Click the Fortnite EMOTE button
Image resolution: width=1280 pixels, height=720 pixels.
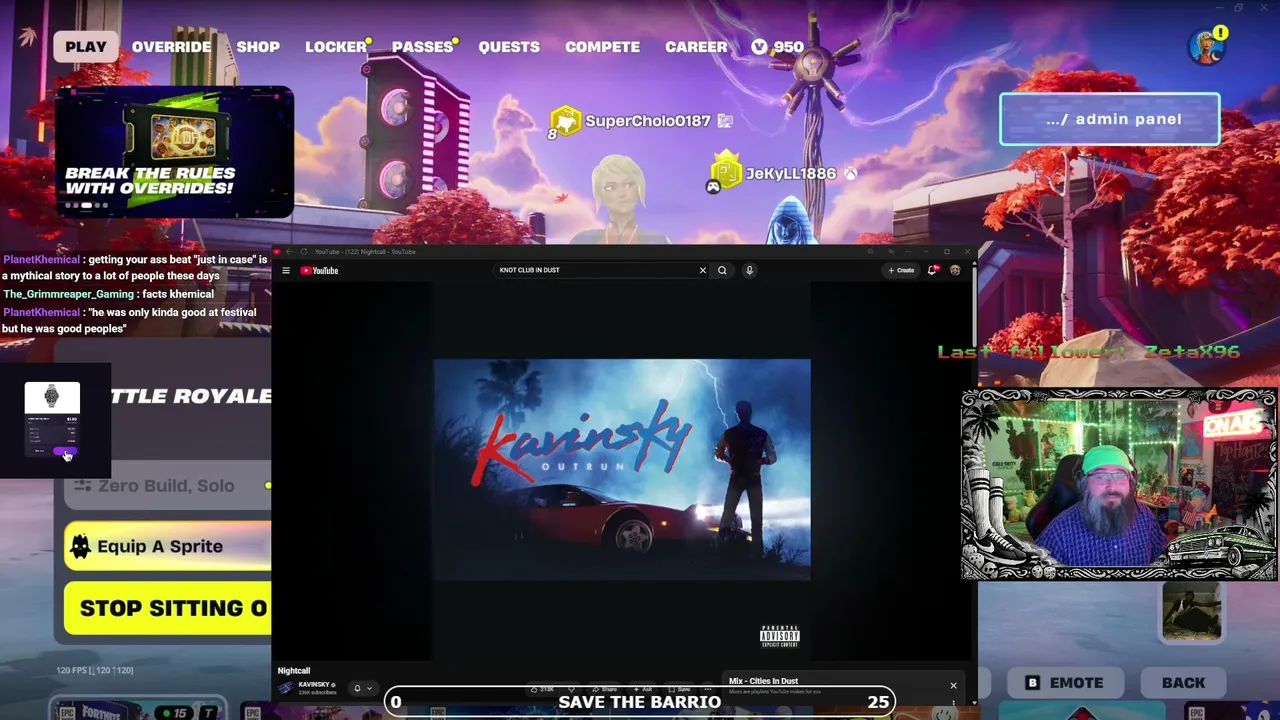coord(1064,683)
